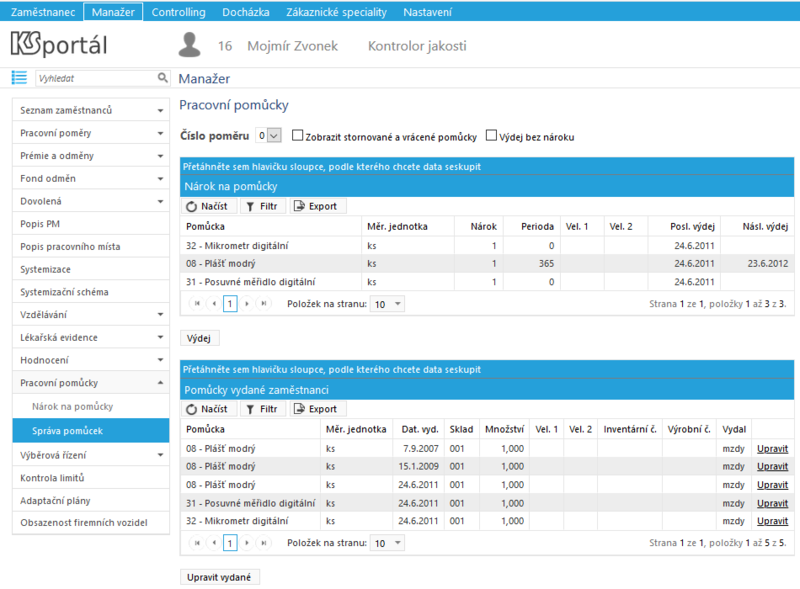Image resolution: width=800 pixels, height=589 pixels.
Task: Export the Pomůcky vydané zaměstnanci grid
Action: click(x=318, y=409)
